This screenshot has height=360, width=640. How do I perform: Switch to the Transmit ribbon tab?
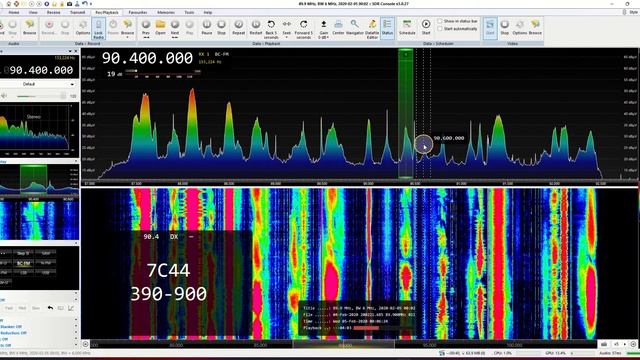pos(78,13)
